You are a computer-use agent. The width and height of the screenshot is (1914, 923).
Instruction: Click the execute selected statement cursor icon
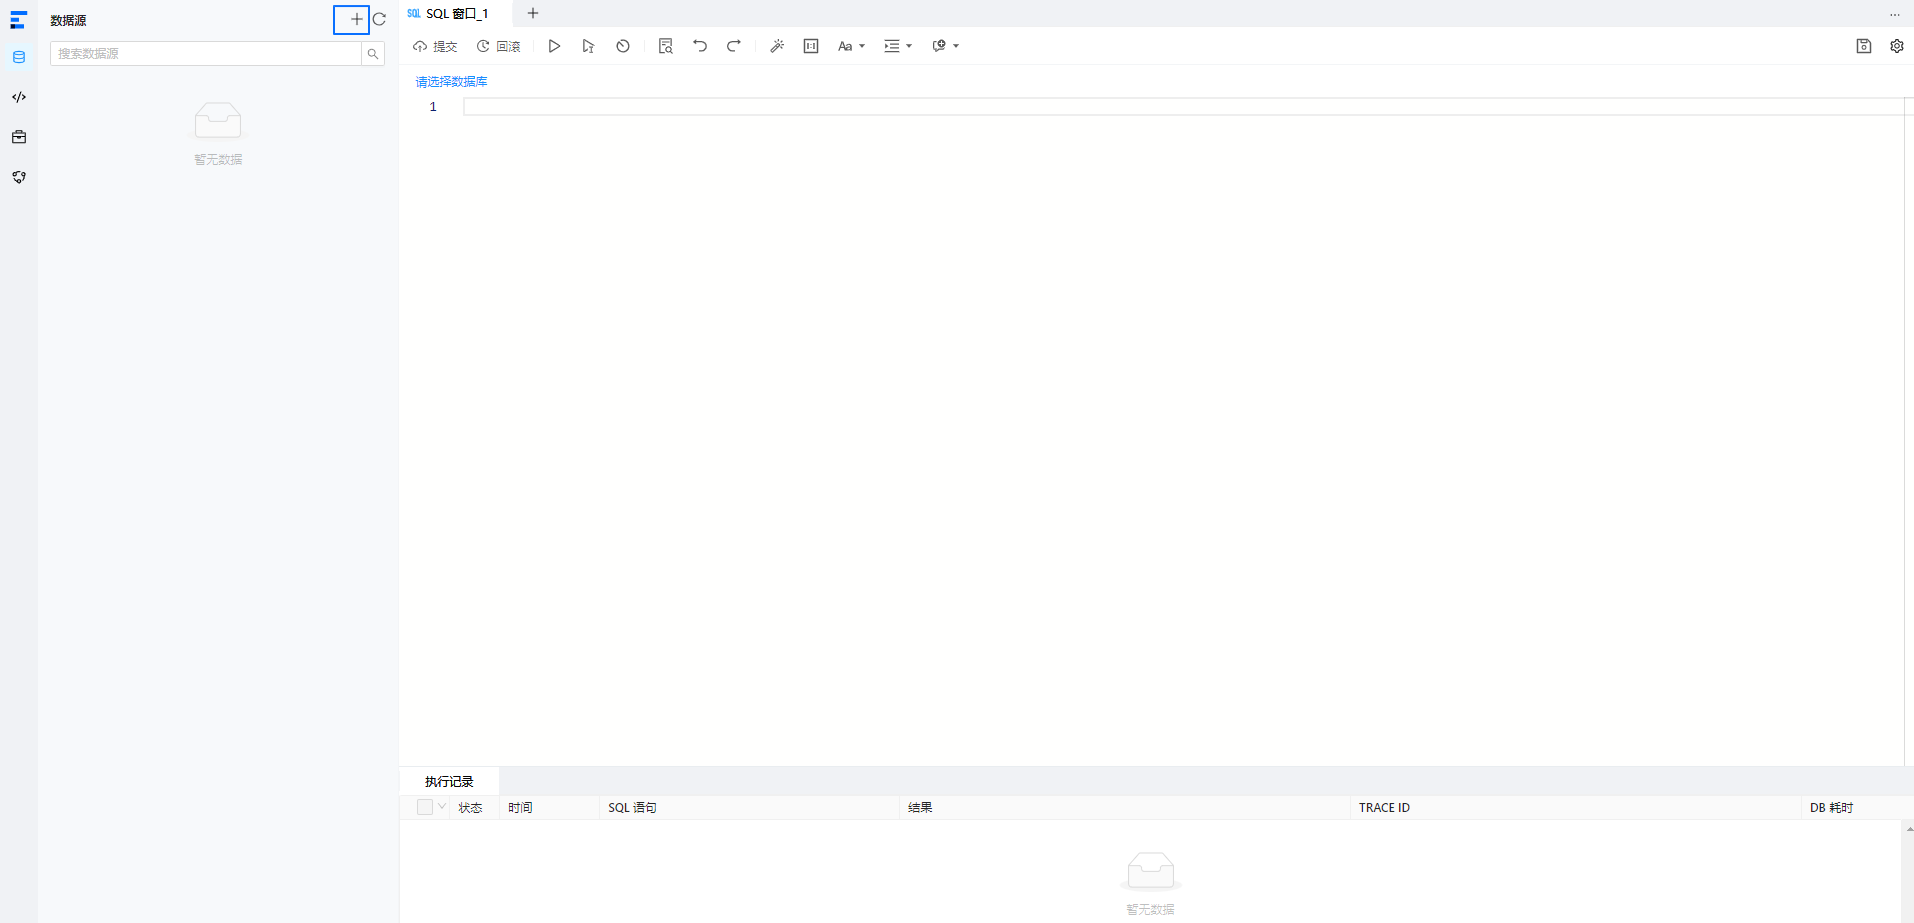[x=588, y=46]
